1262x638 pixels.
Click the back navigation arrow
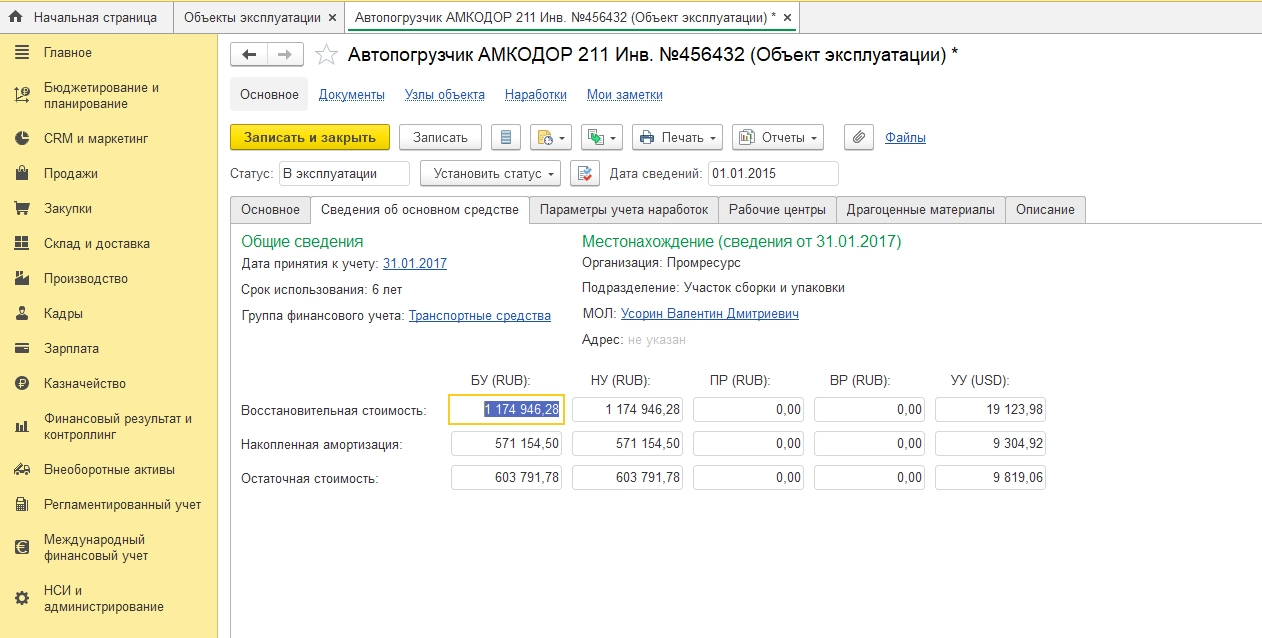point(250,55)
